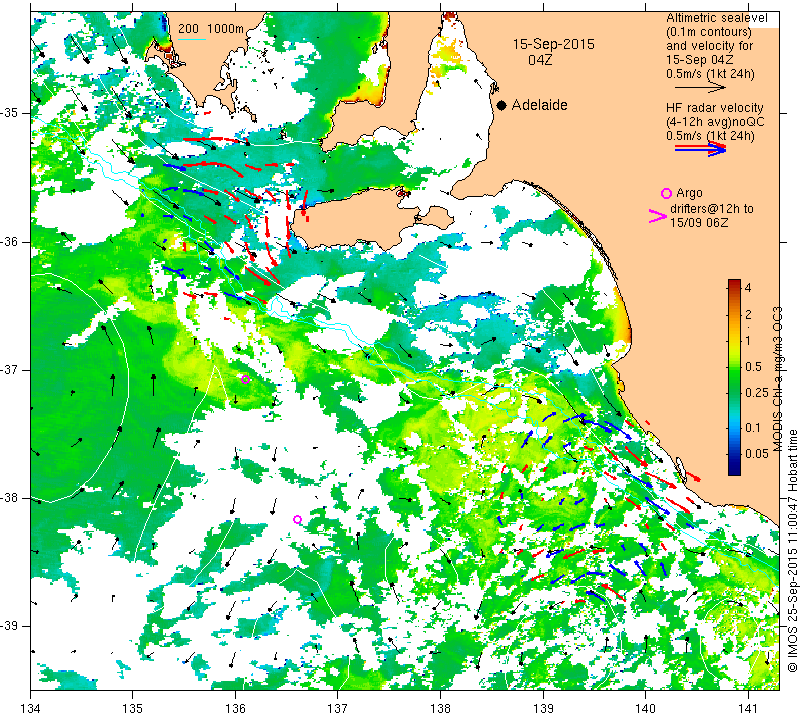Viewport: 800px width, 720px height.
Task: Click the '0.5m/s (1kt 24h)' altimetric scale text
Action: pyautogui.click(x=710, y=73)
